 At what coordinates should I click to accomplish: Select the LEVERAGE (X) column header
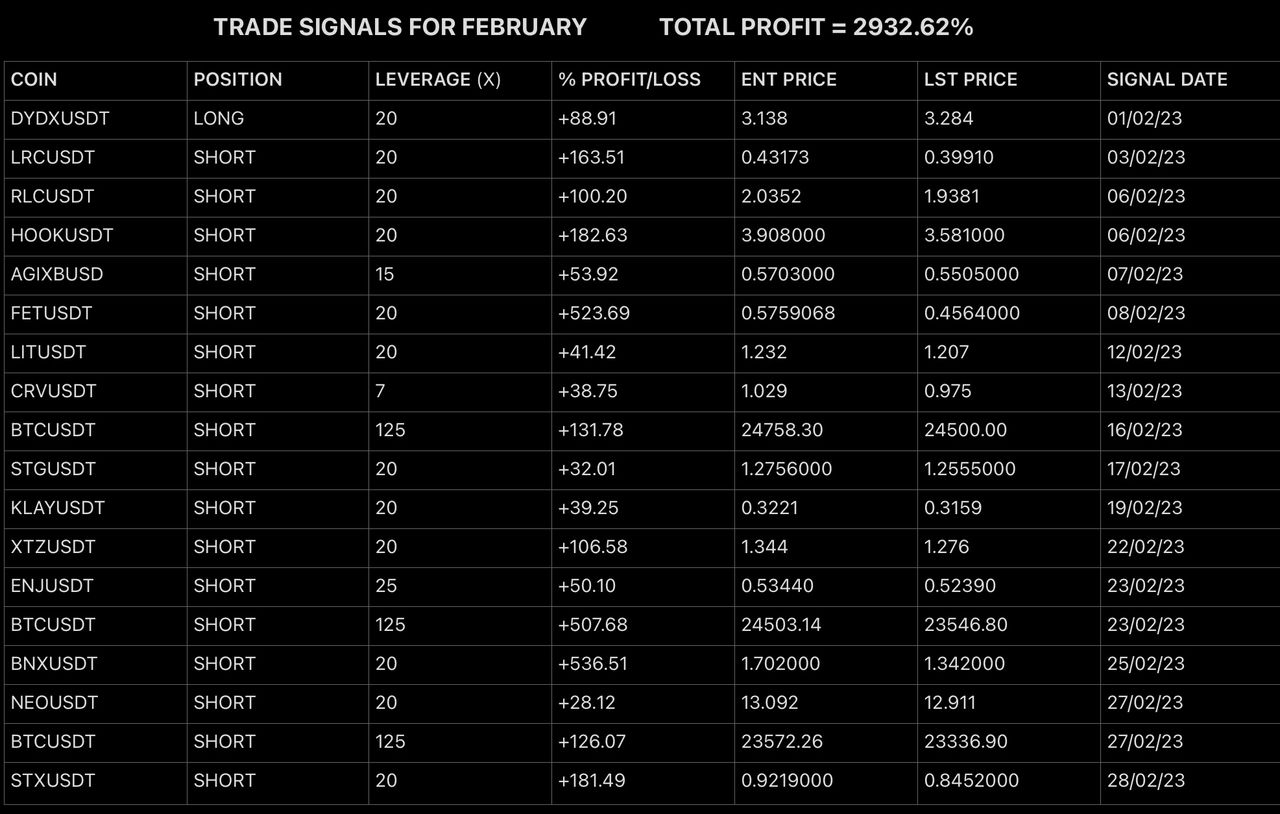438,80
